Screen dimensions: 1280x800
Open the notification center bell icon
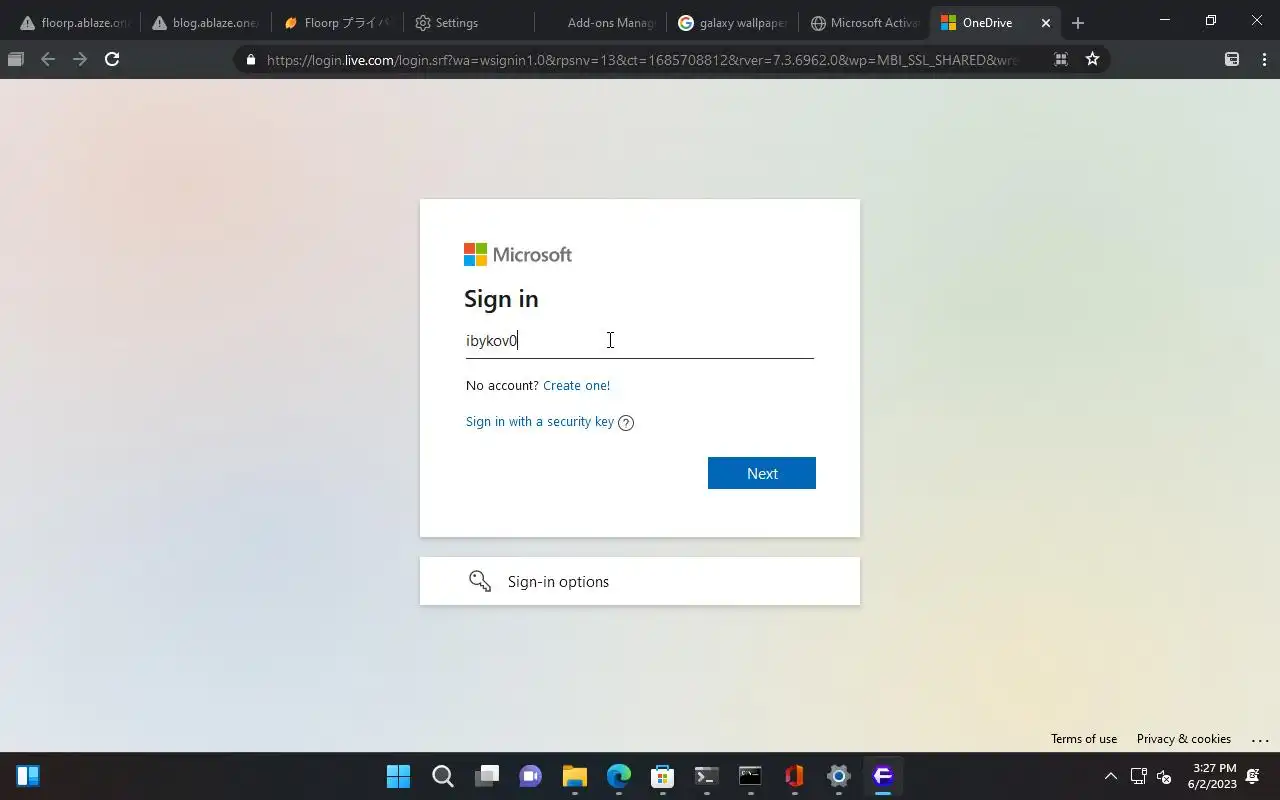(1253, 776)
